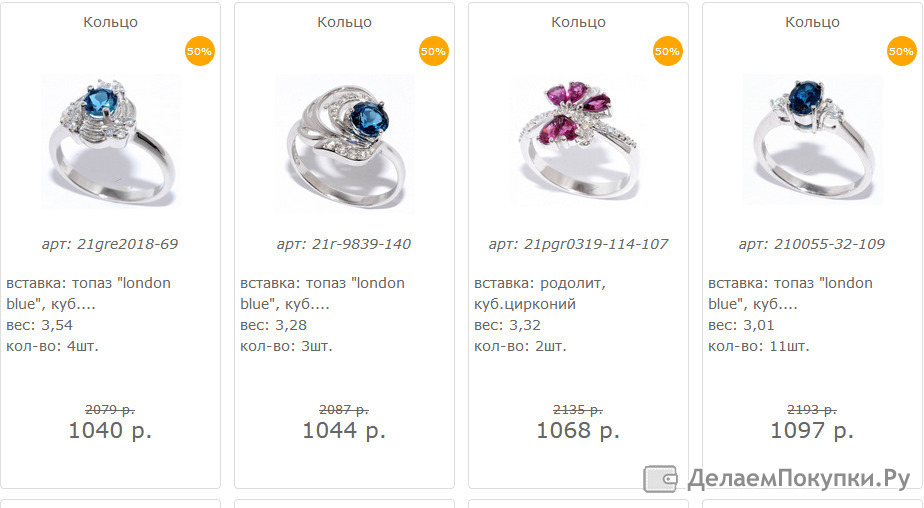The image size is (924, 508).
Task: Click the Кольцо title of the rhodolite ring
Action: (x=578, y=22)
